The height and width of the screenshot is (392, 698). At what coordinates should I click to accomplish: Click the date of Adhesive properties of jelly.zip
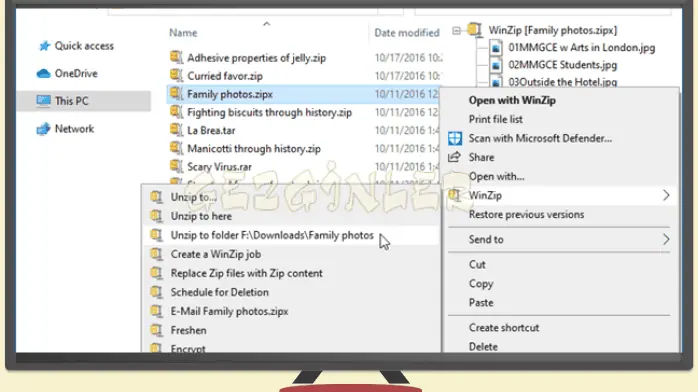(408, 58)
